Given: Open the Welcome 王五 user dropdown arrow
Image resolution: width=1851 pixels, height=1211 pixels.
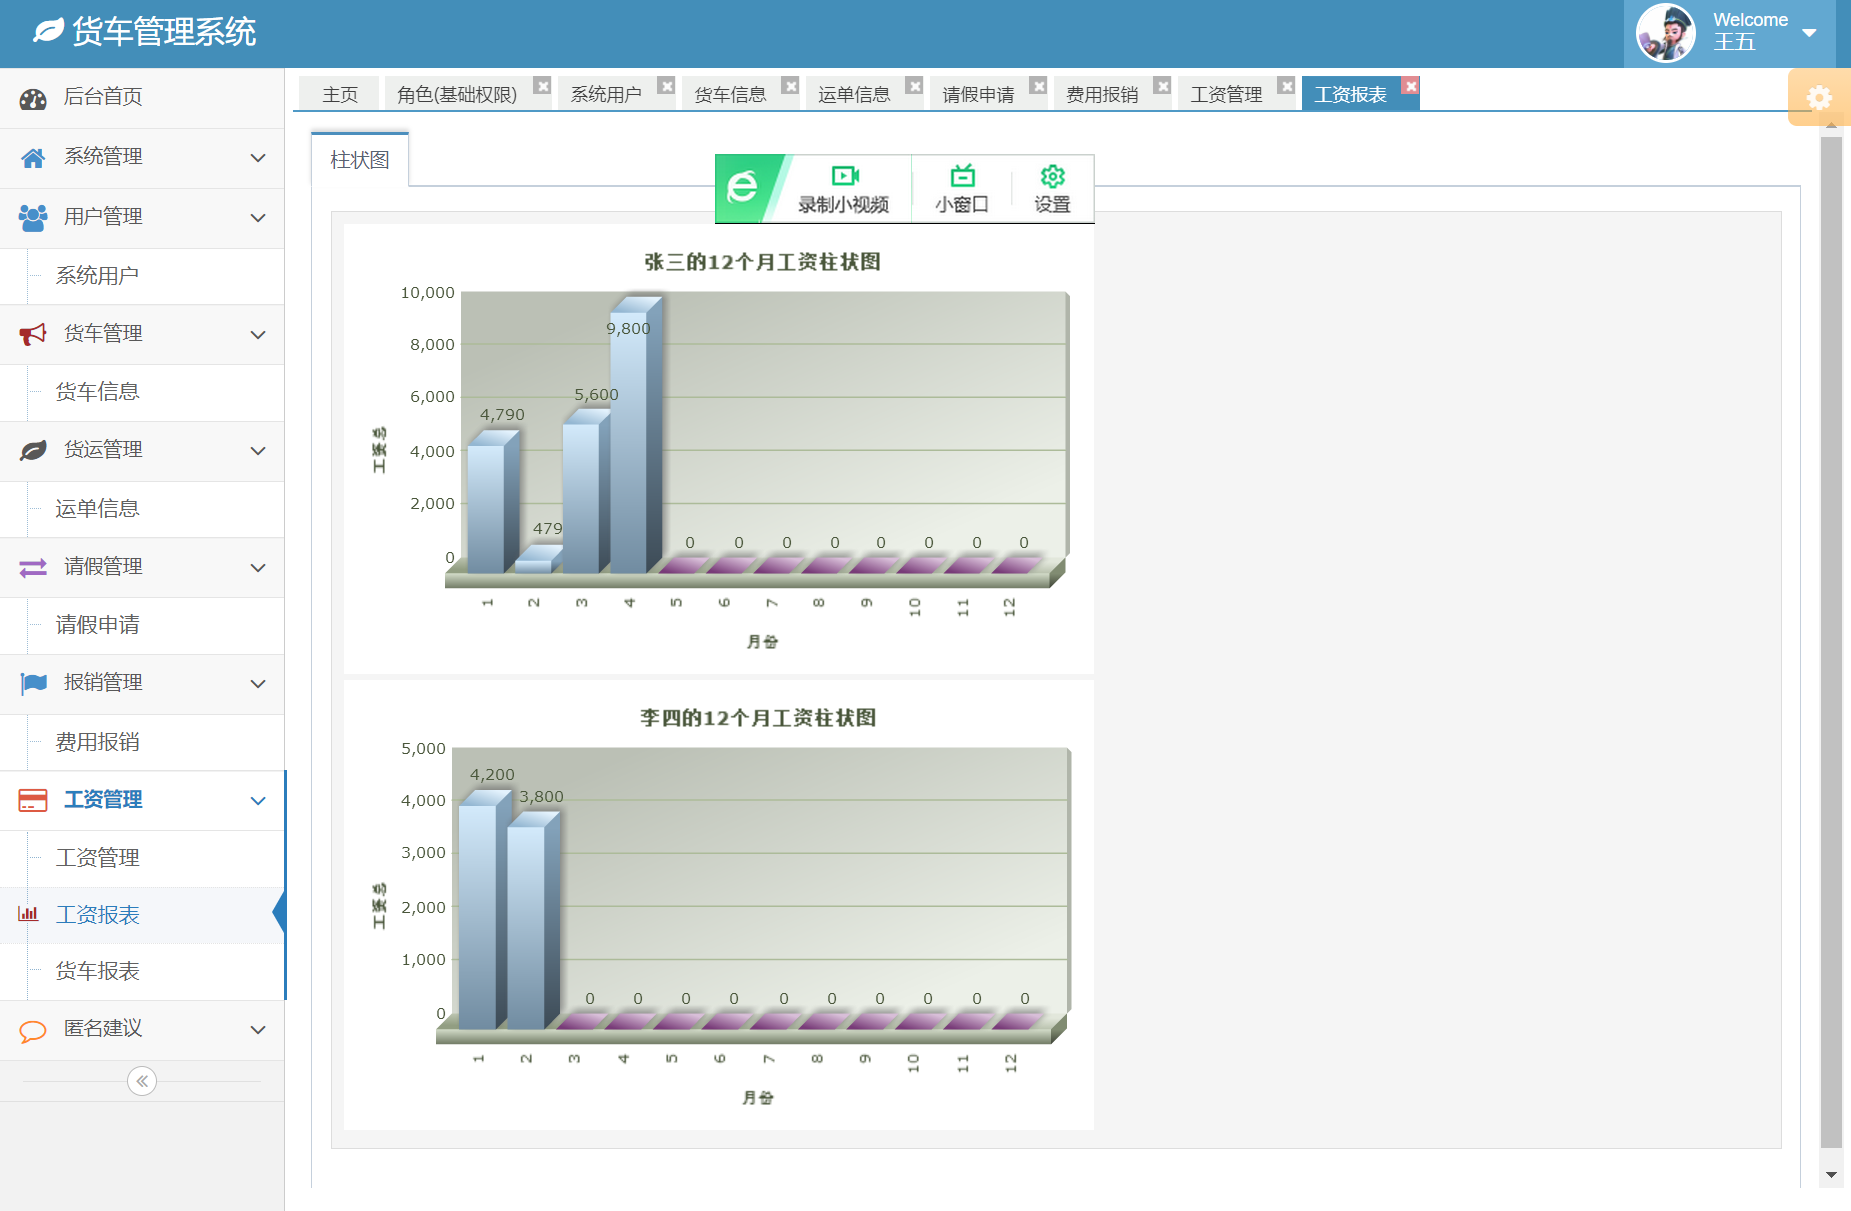Looking at the screenshot, I should click(x=1808, y=33).
